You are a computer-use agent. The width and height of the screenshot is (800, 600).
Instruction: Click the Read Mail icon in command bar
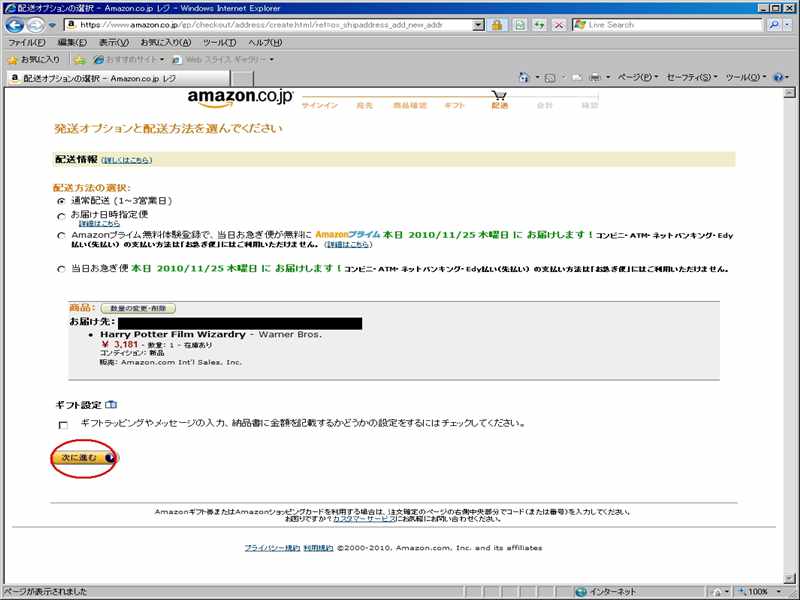(577, 78)
